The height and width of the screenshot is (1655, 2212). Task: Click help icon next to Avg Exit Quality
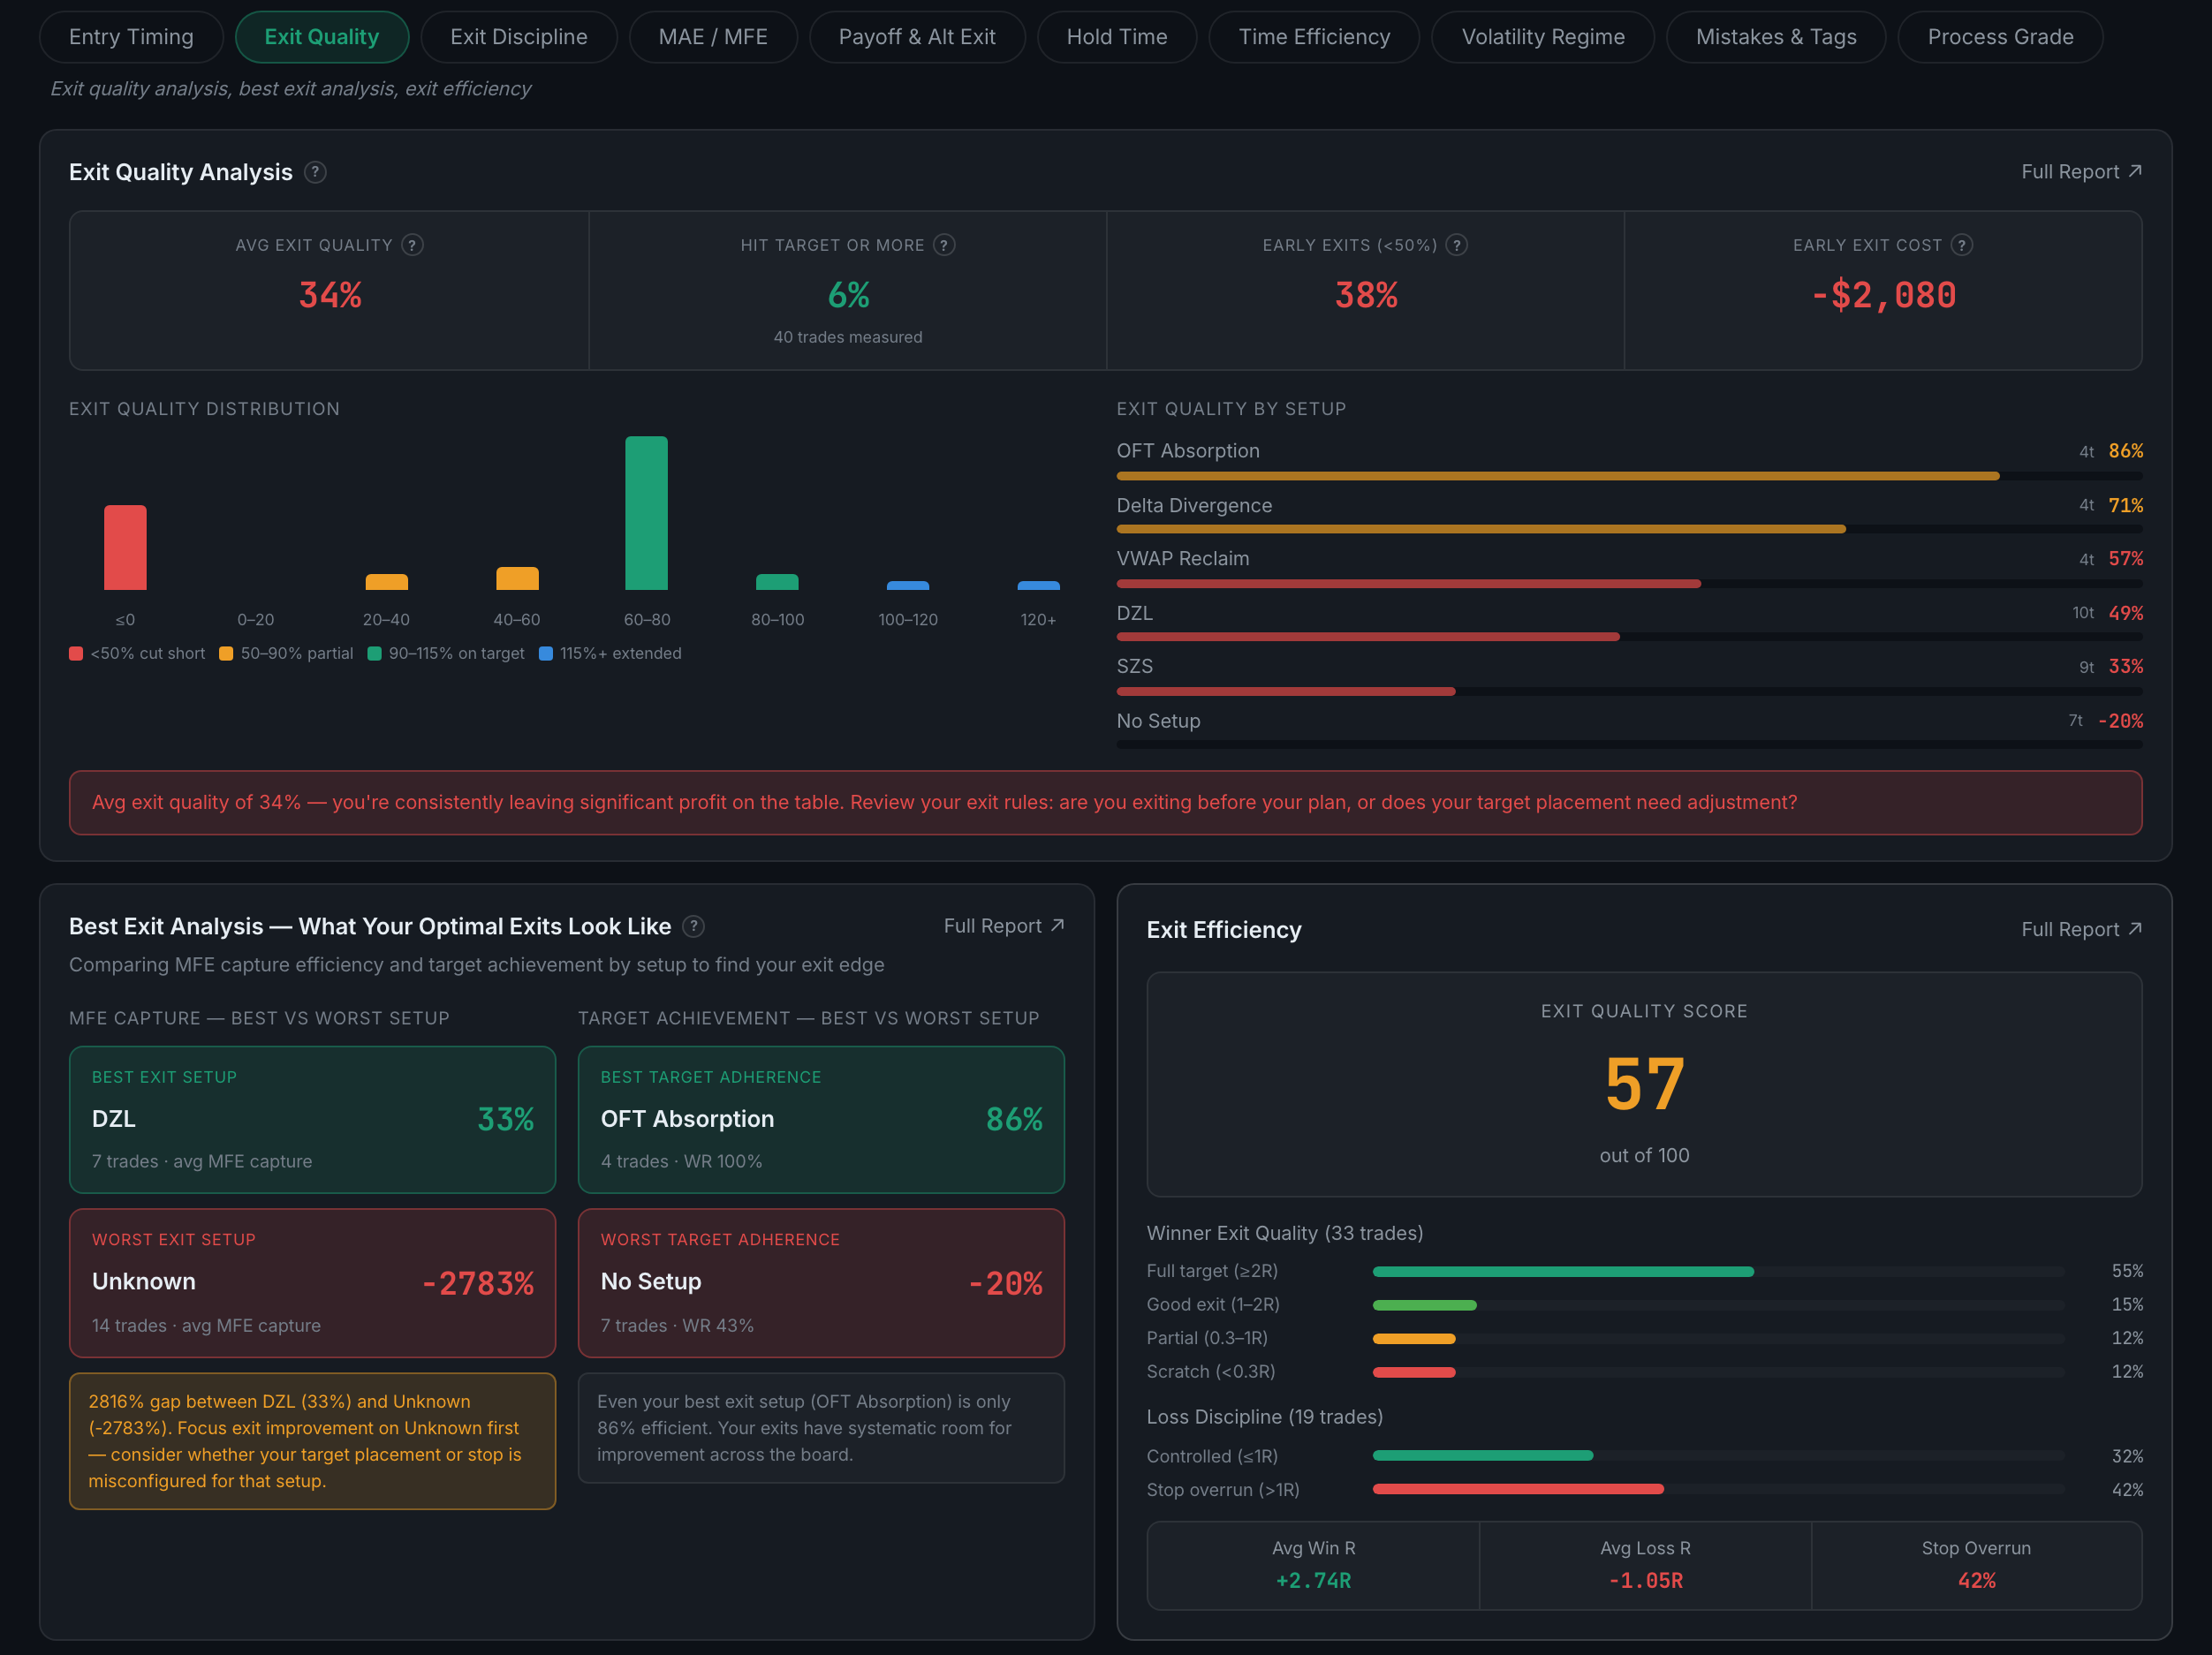(412, 245)
